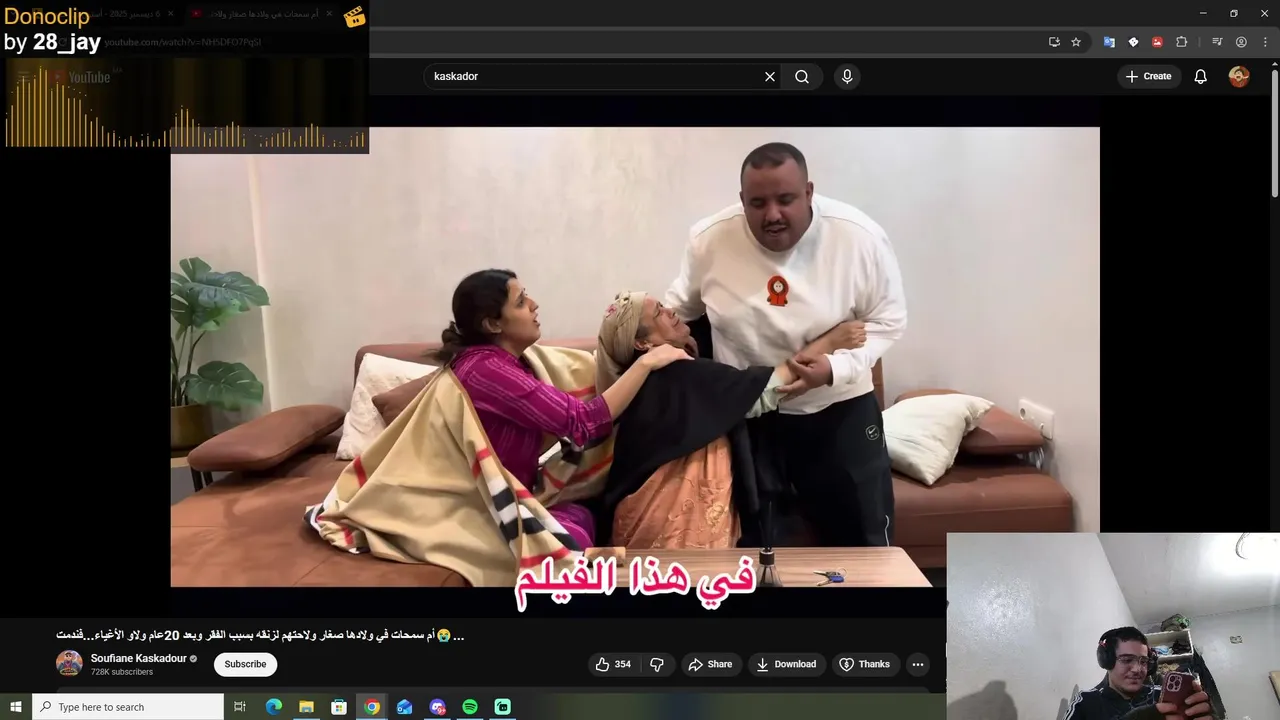Share the video
Image resolution: width=1280 pixels, height=720 pixels.
click(710, 664)
